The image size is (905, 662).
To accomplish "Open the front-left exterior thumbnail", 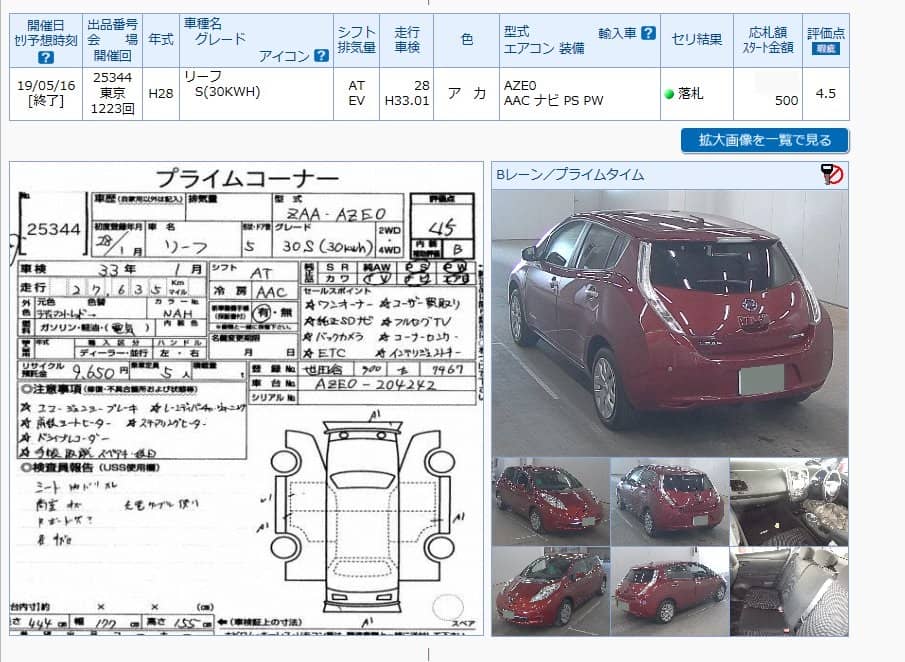I will 550,500.
